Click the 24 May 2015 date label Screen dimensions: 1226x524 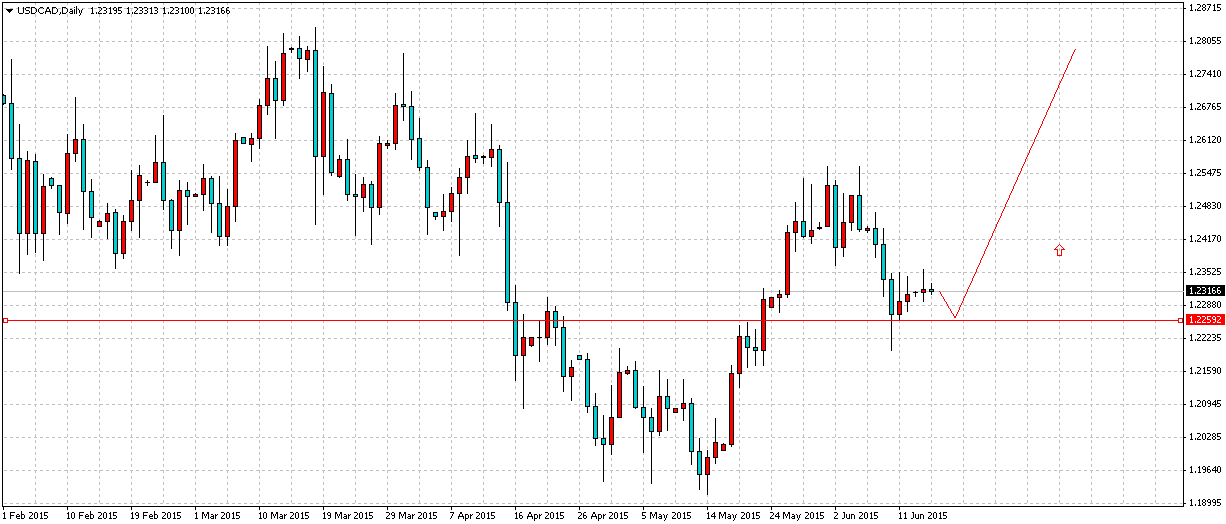click(796, 516)
